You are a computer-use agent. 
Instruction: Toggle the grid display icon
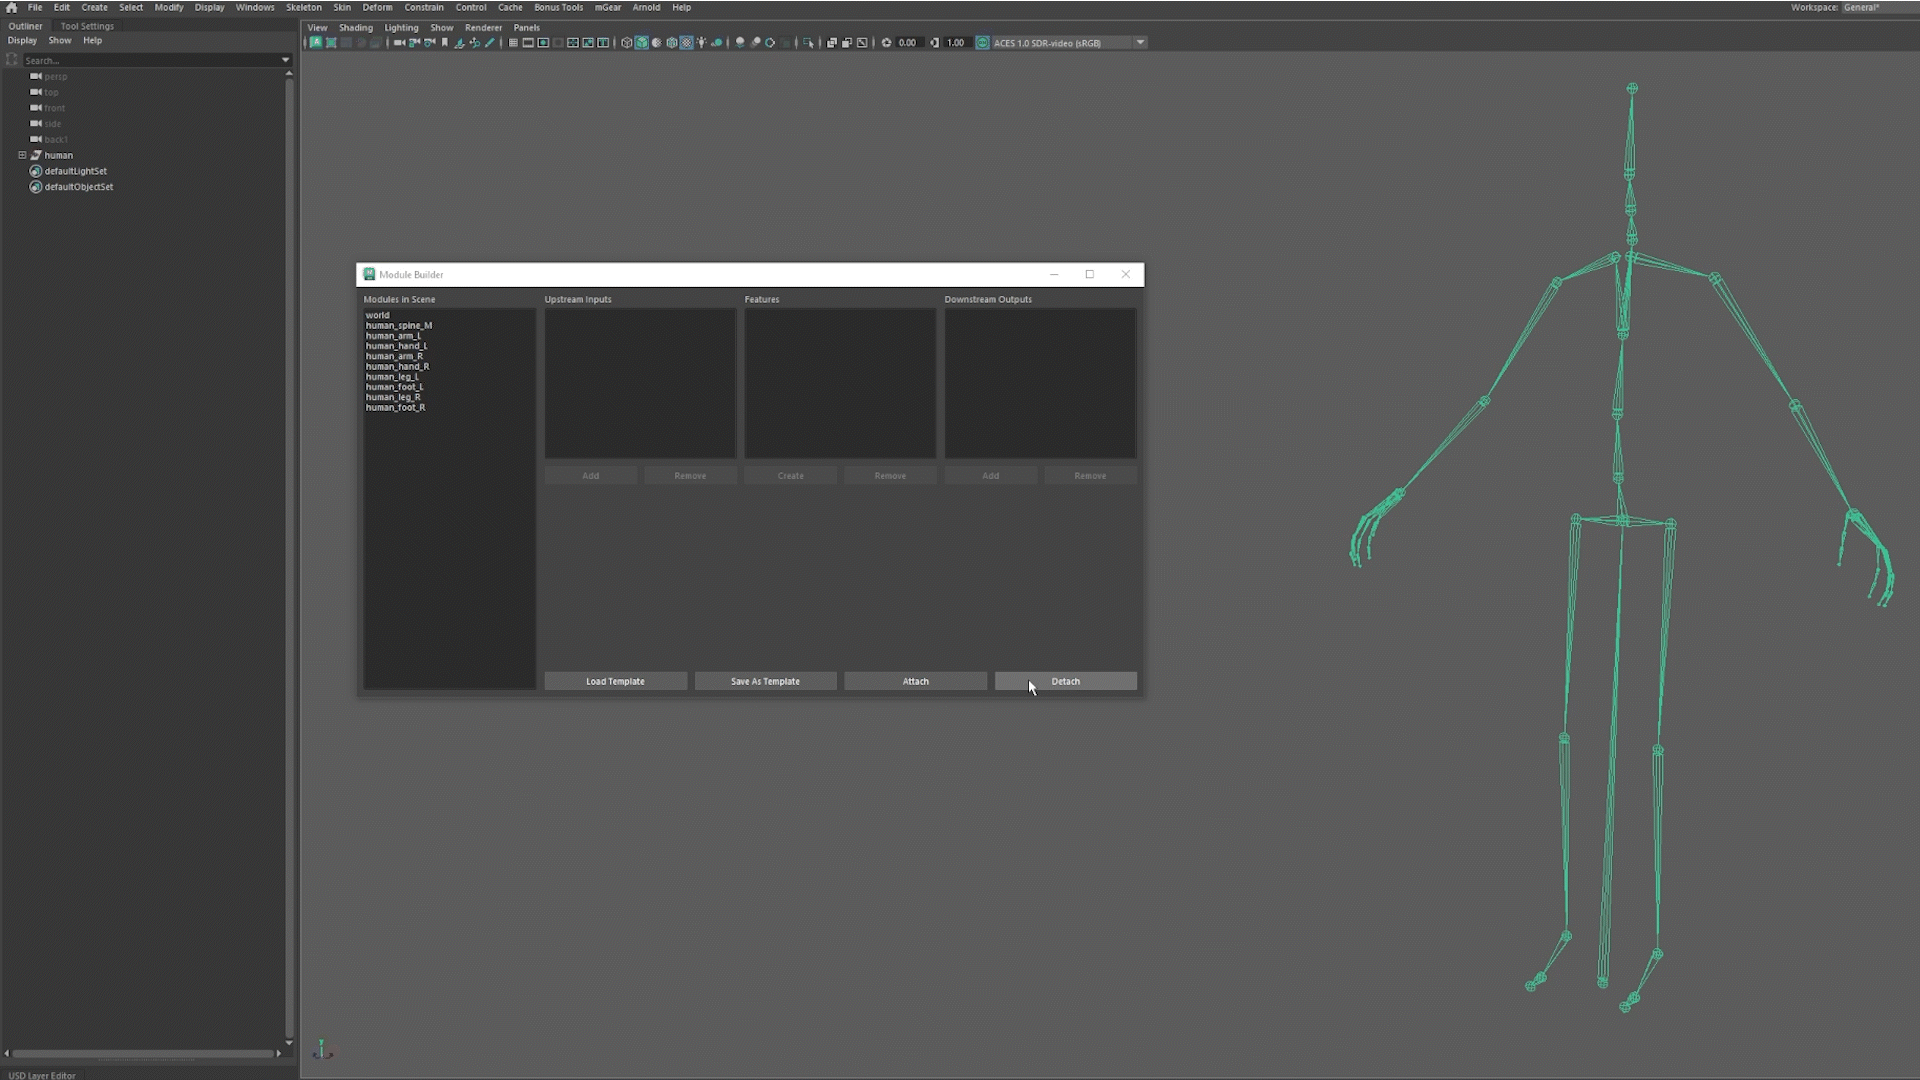[x=513, y=43]
